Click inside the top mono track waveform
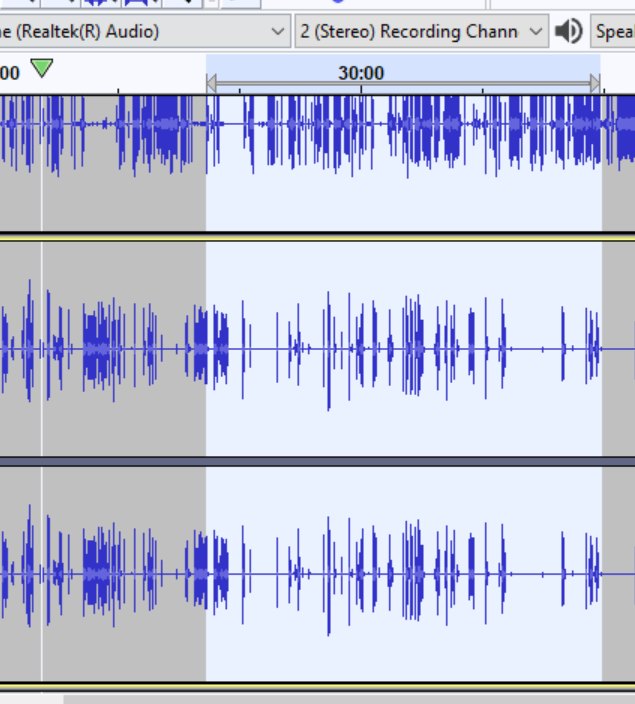Viewport: 635px width, 704px height. pyautogui.click(x=318, y=163)
